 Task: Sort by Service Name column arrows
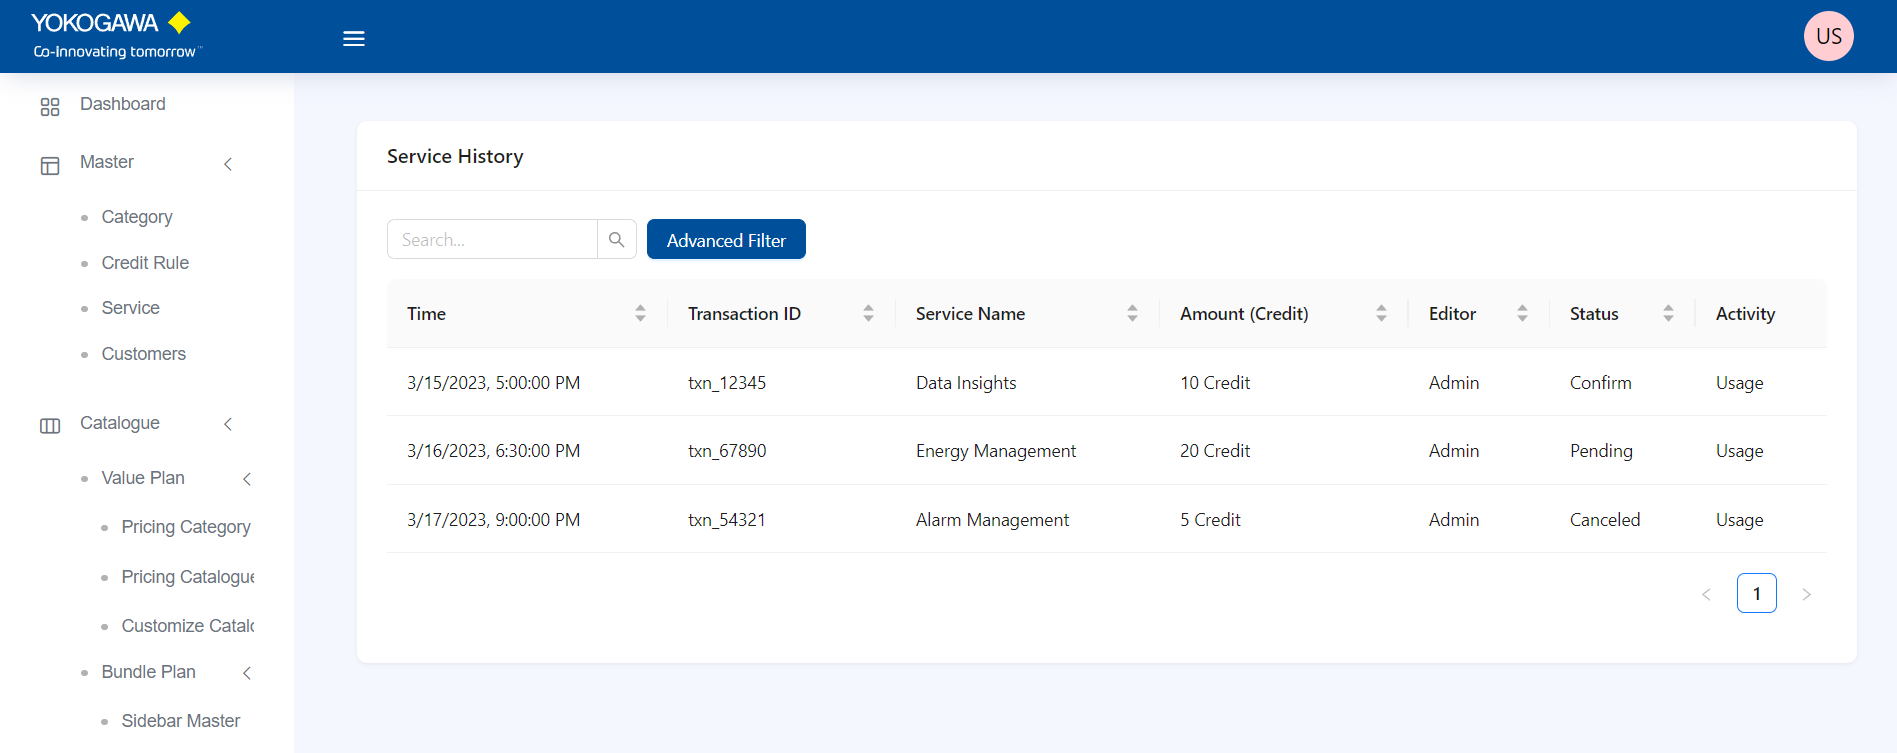[x=1132, y=314]
